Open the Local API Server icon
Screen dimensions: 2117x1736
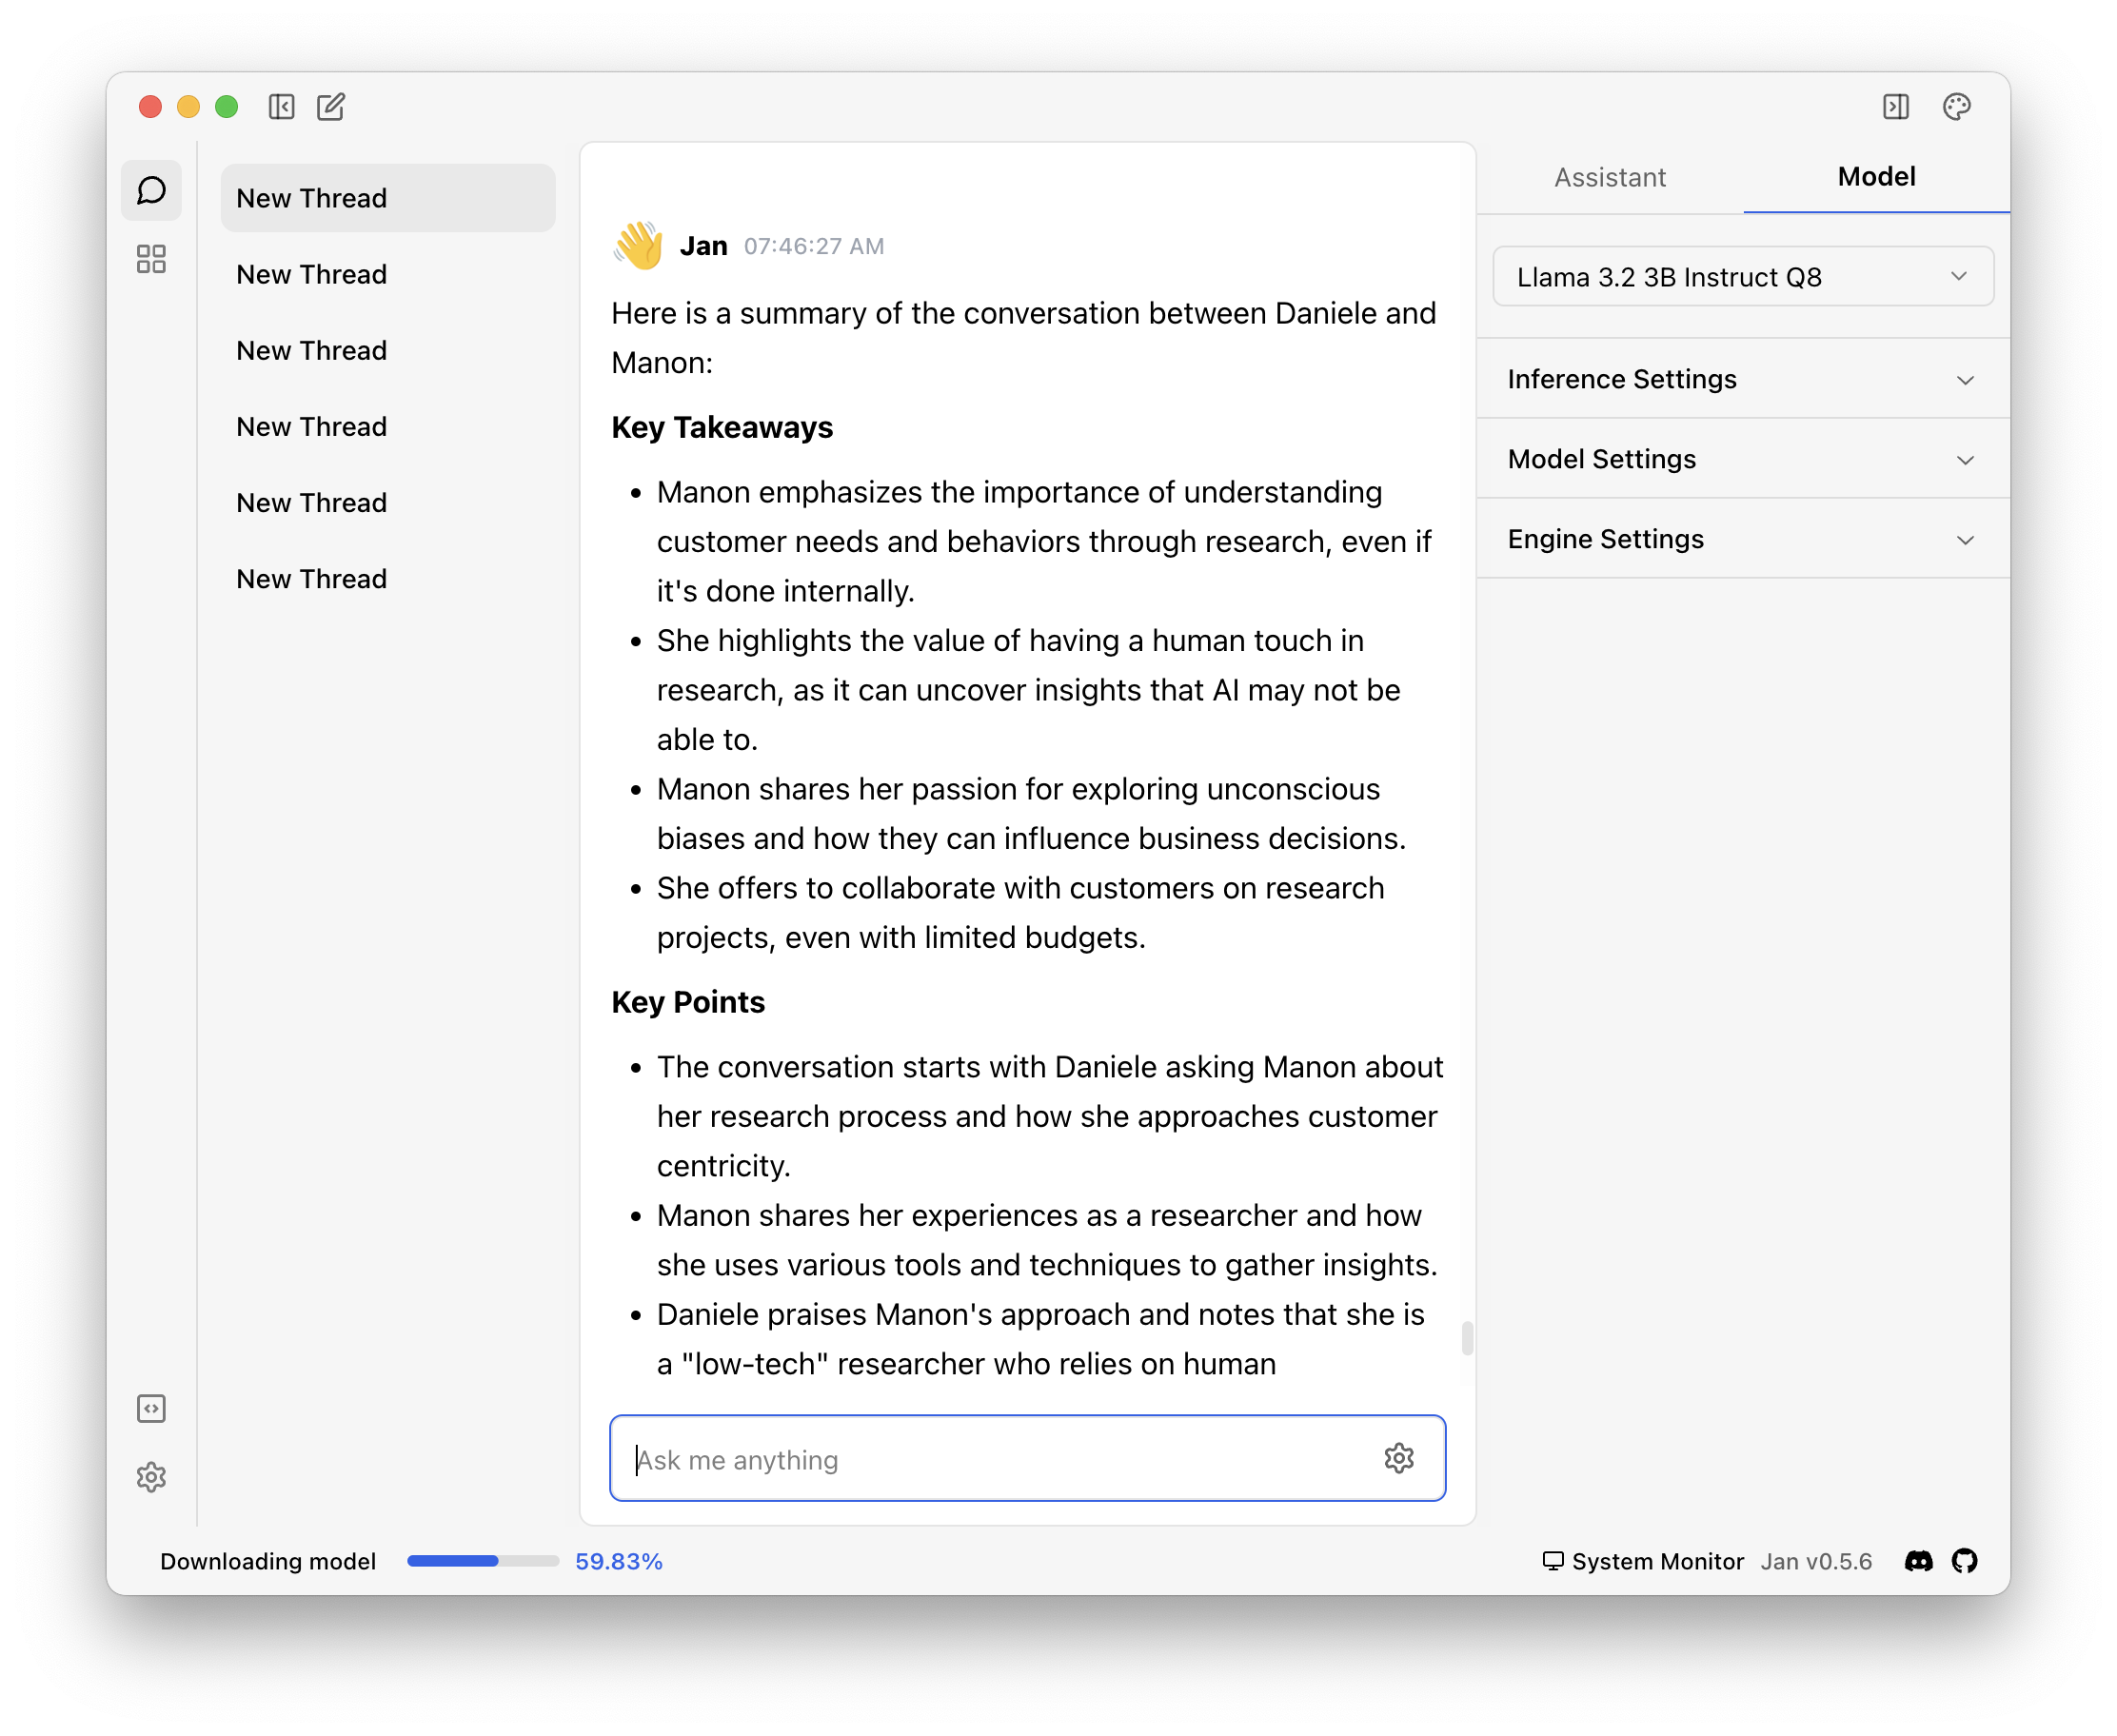(x=151, y=1409)
